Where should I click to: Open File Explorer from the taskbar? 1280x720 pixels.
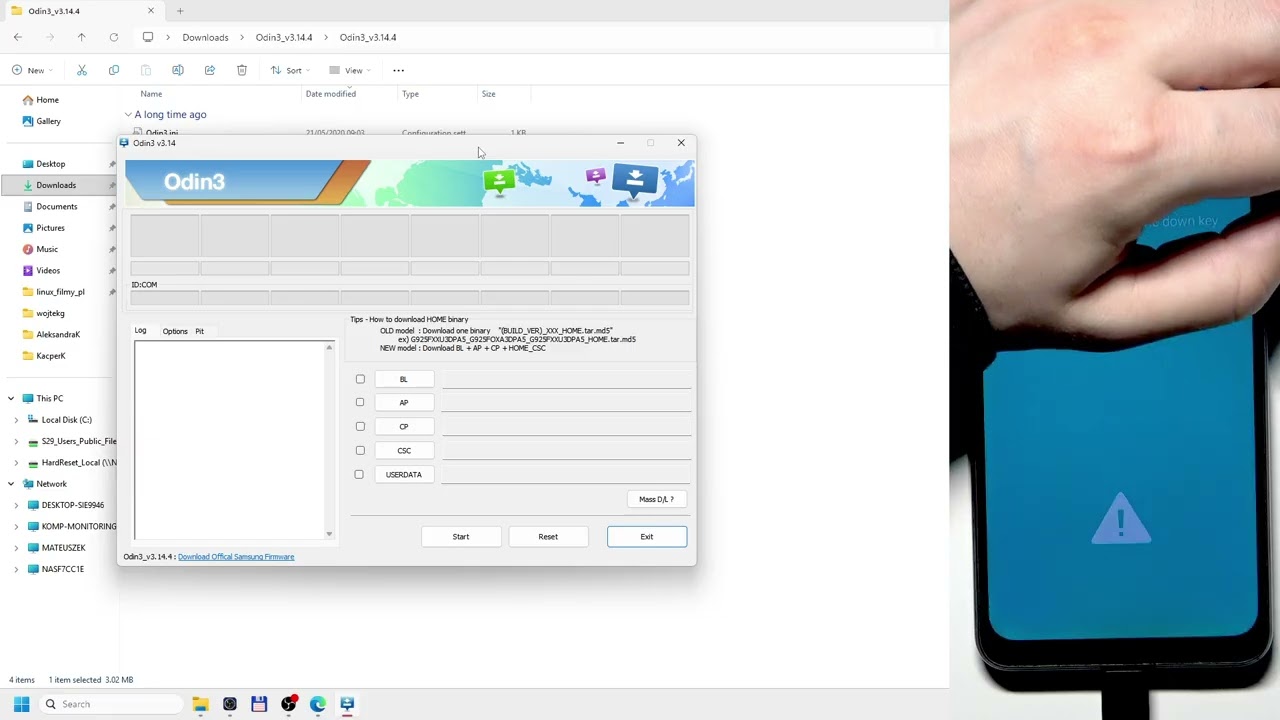click(x=200, y=704)
